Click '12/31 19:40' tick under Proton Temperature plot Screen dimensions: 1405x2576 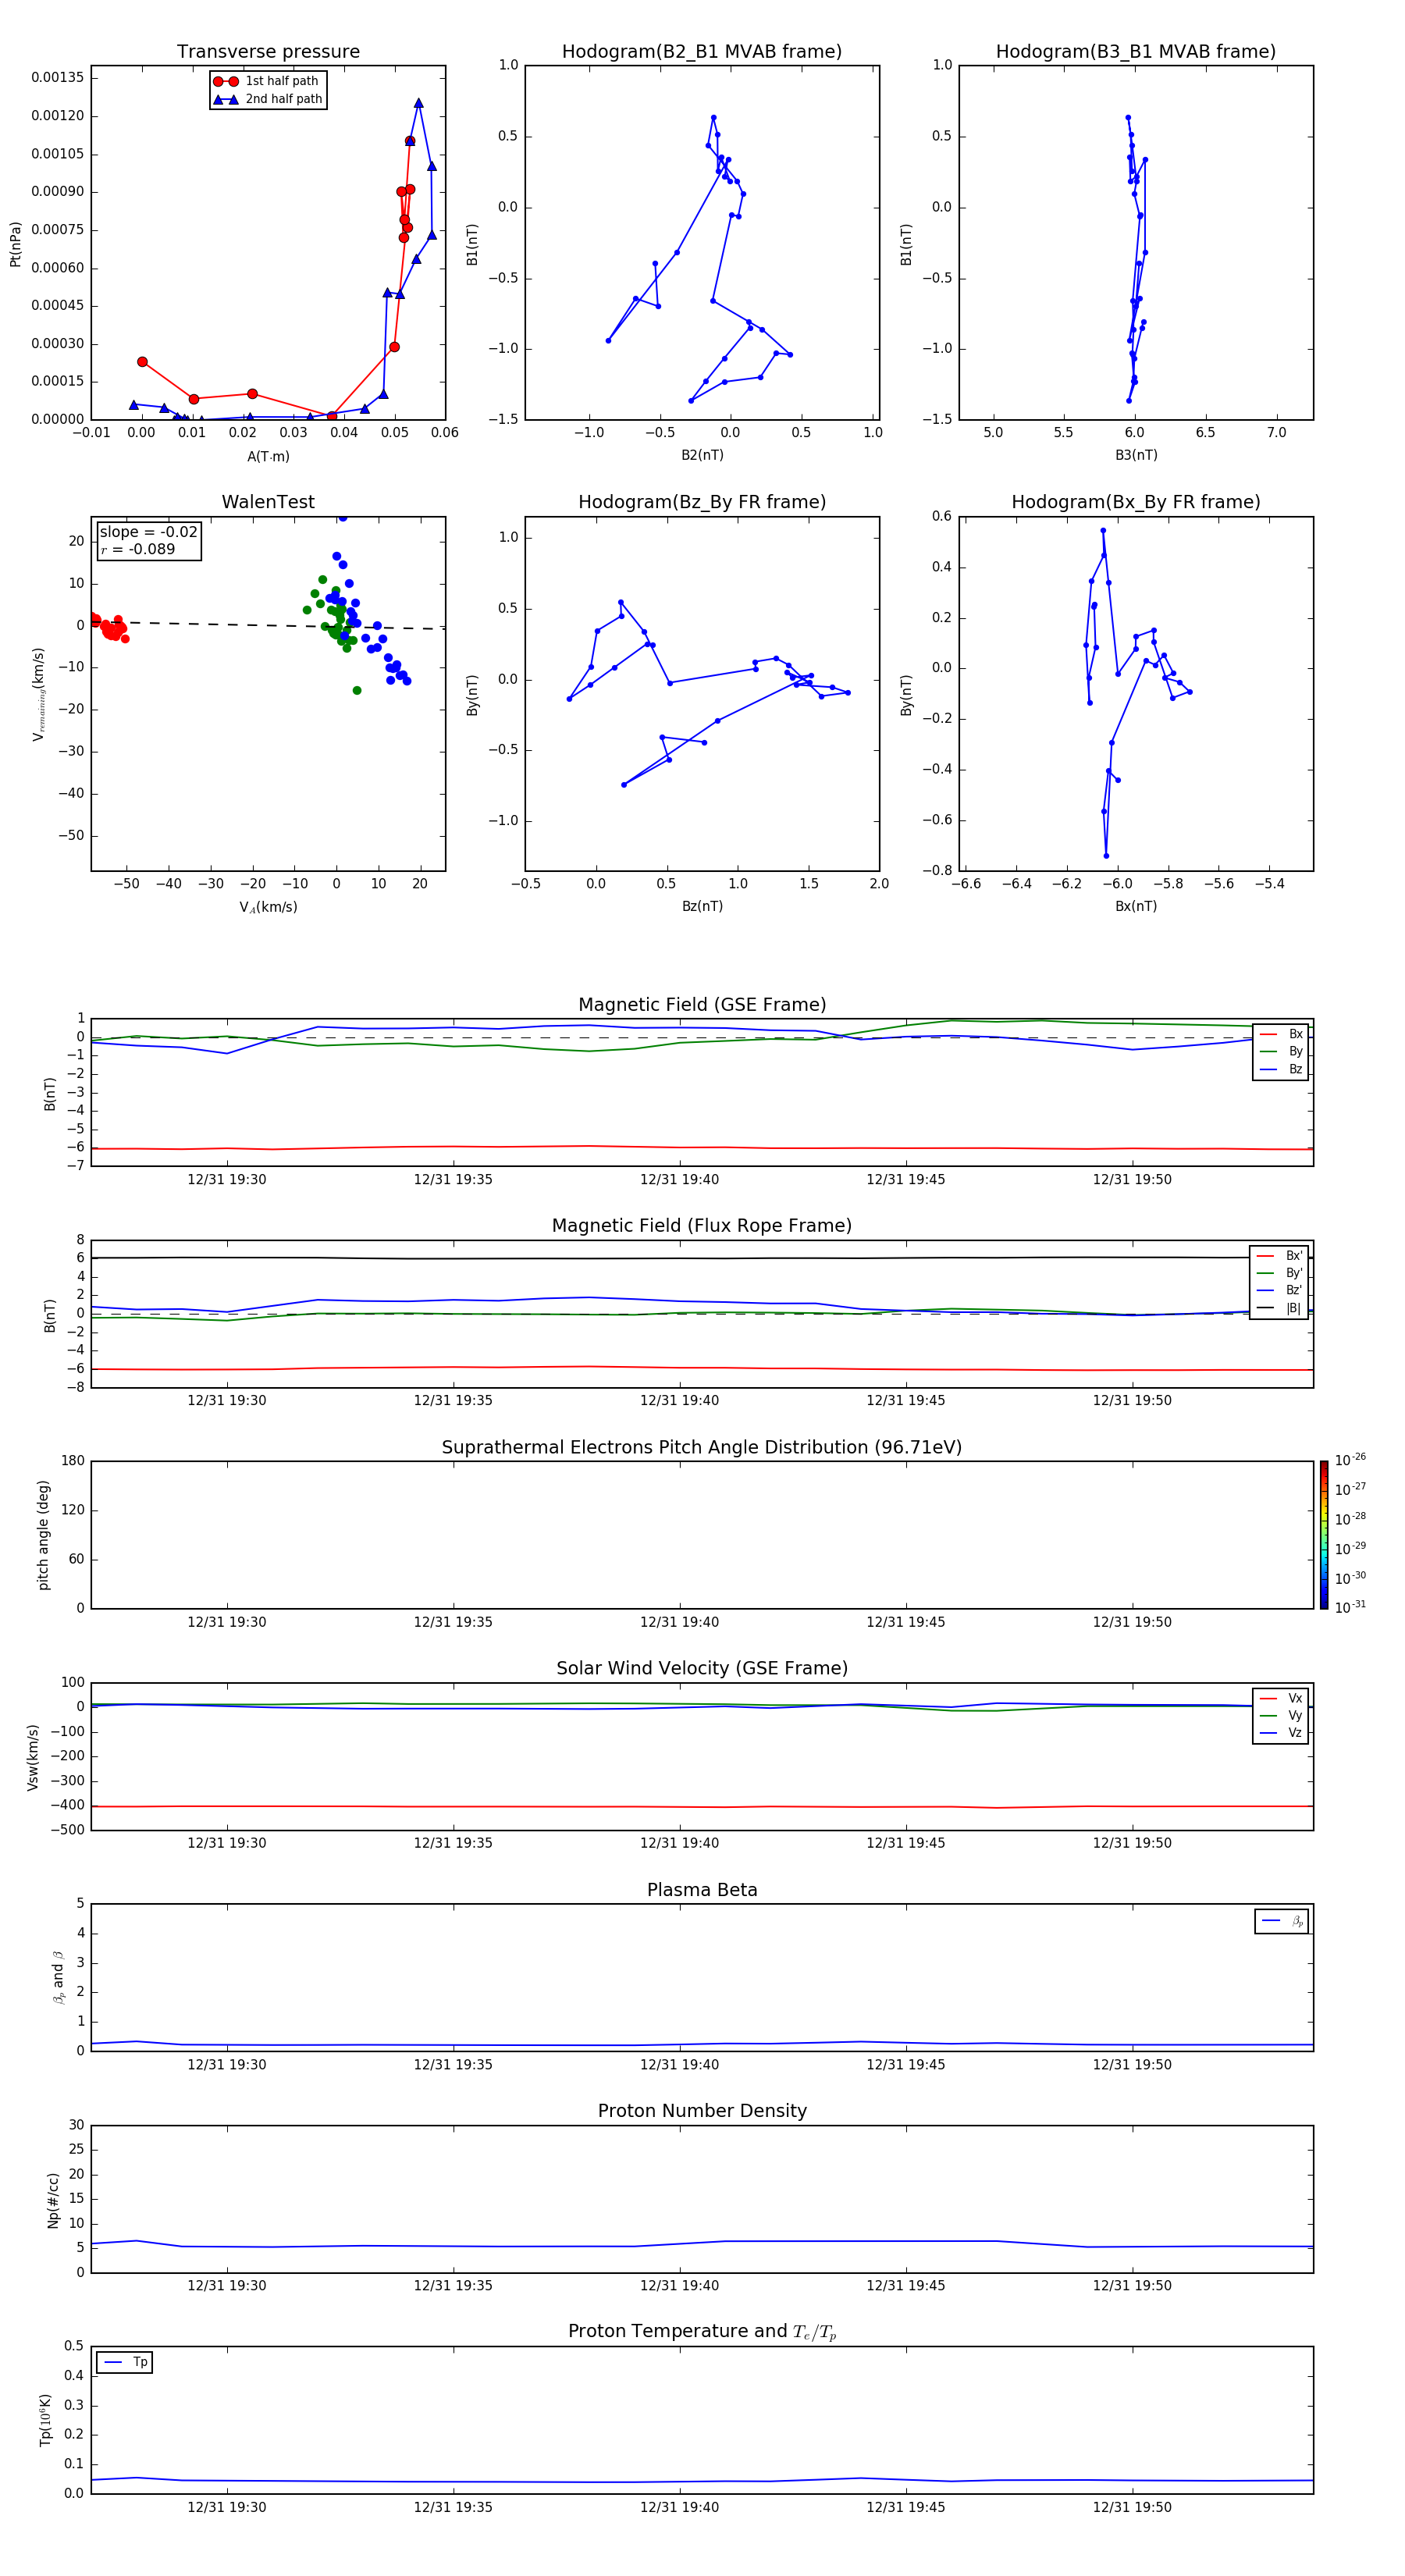(x=679, y=2507)
